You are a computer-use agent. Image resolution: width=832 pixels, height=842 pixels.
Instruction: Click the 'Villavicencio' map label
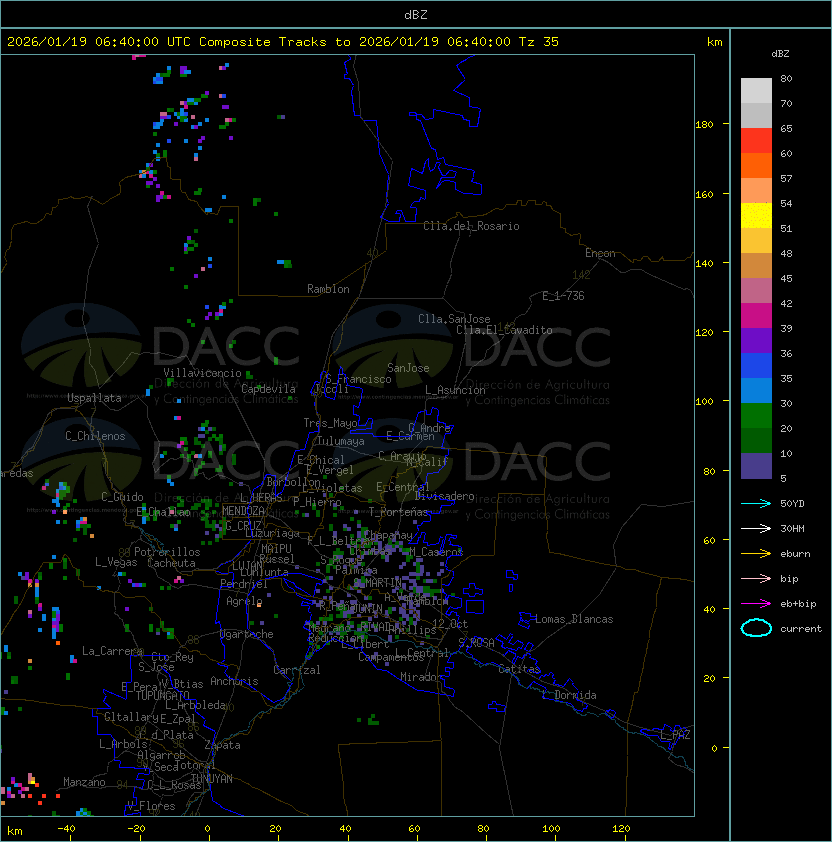point(202,373)
